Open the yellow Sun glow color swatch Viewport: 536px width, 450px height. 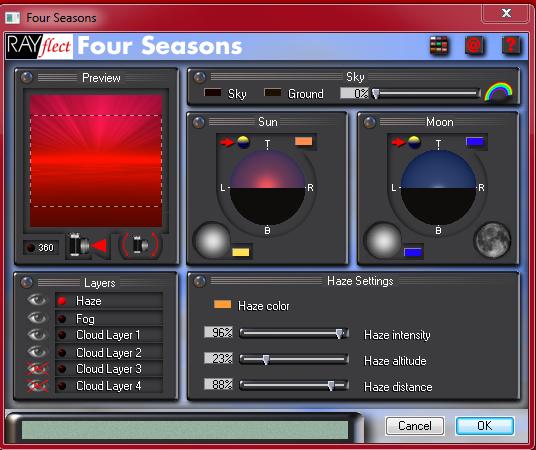click(241, 252)
